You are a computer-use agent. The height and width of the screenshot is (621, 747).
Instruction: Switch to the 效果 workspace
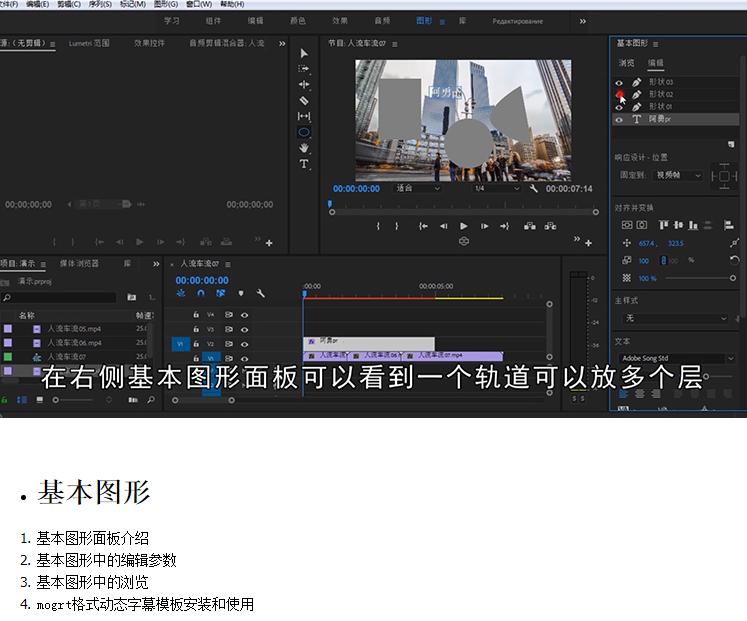click(340, 21)
